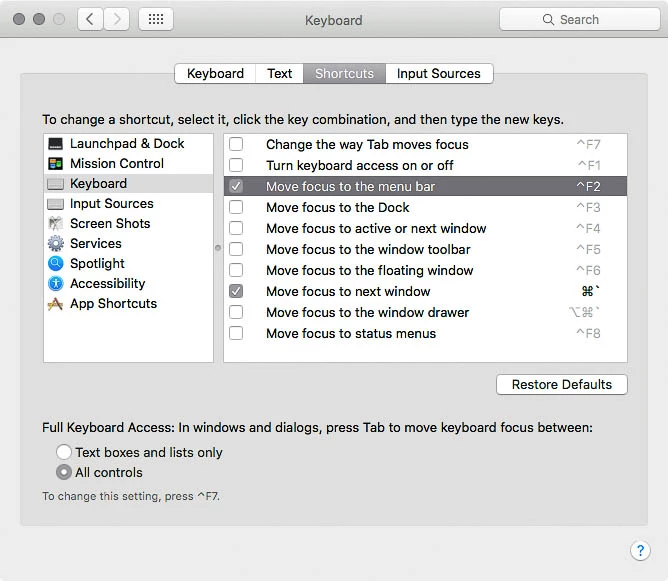Viewport: 668px width, 581px height.
Task: Enable Move focus to the Dock checkbox
Action: [236, 207]
